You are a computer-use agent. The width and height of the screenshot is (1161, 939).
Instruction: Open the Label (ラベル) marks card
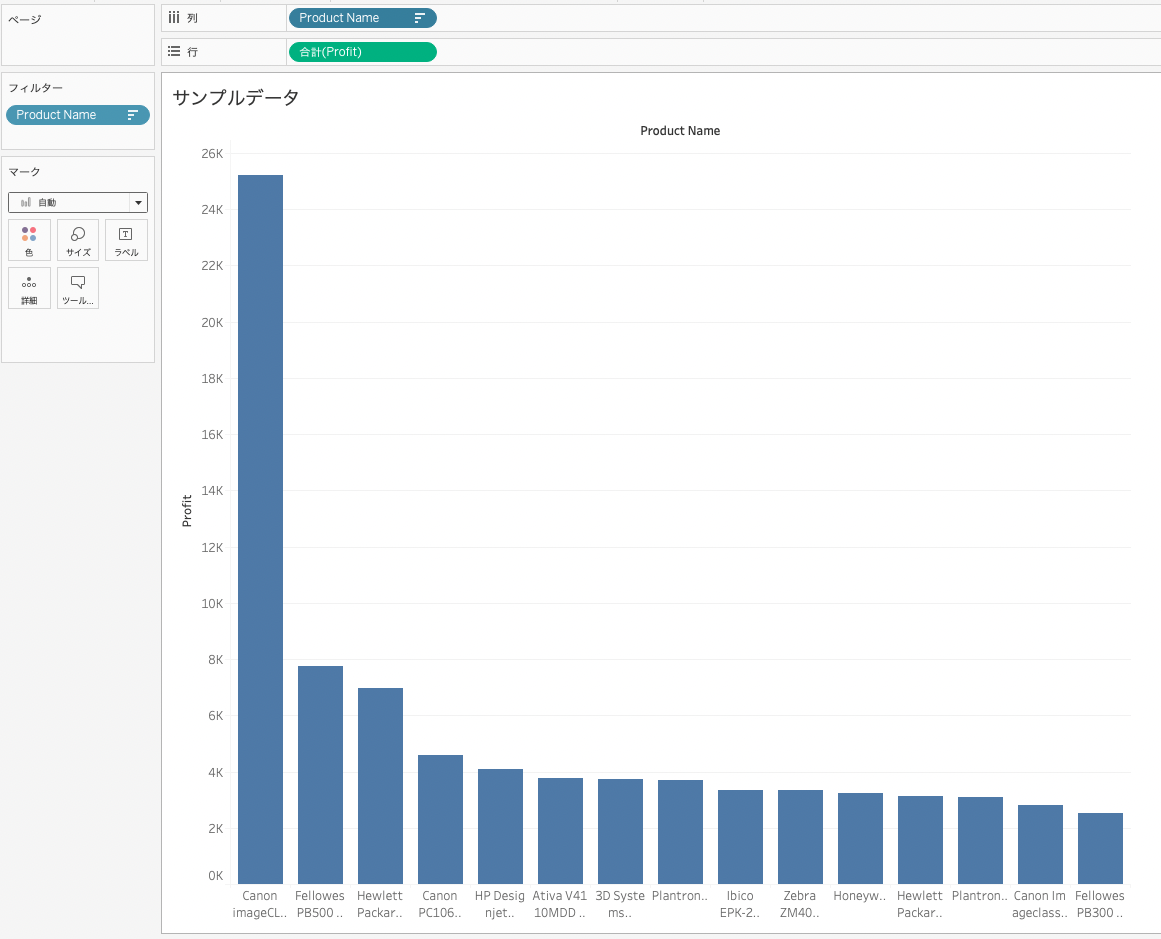(x=127, y=240)
